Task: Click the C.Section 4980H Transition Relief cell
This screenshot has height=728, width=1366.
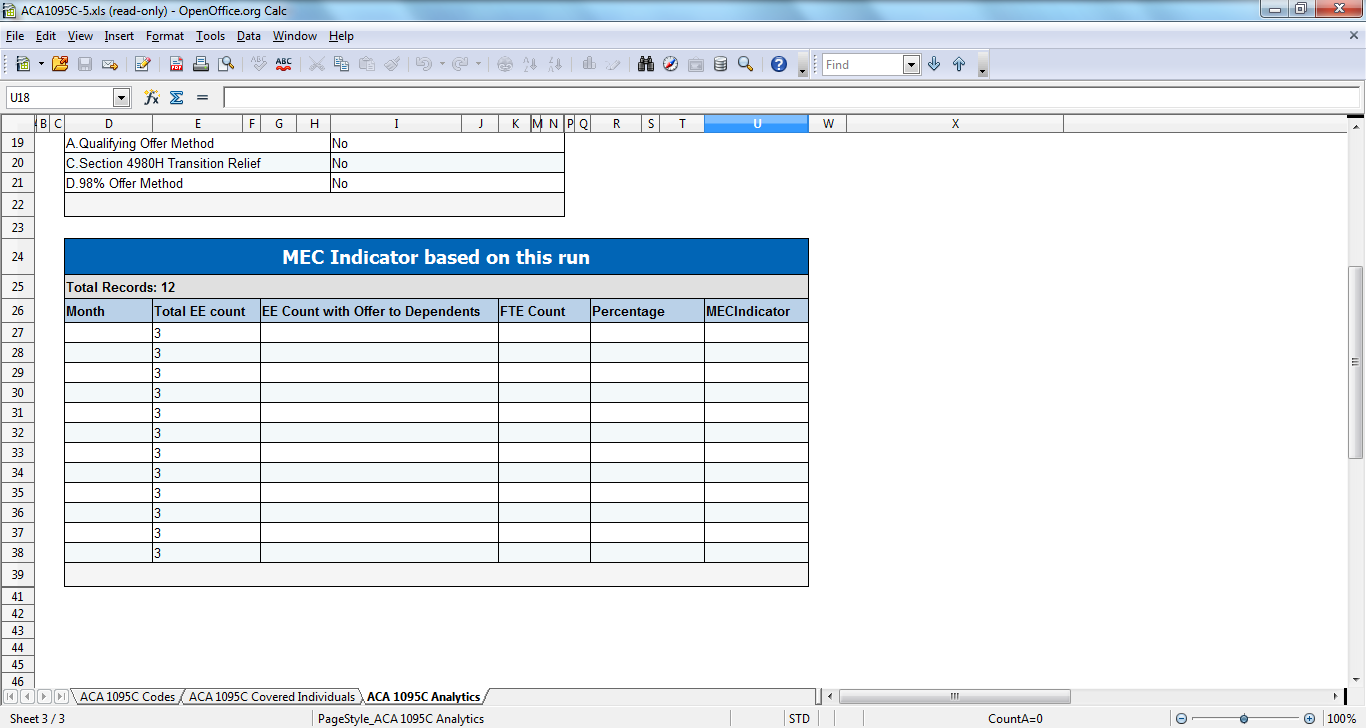Action: [197, 163]
